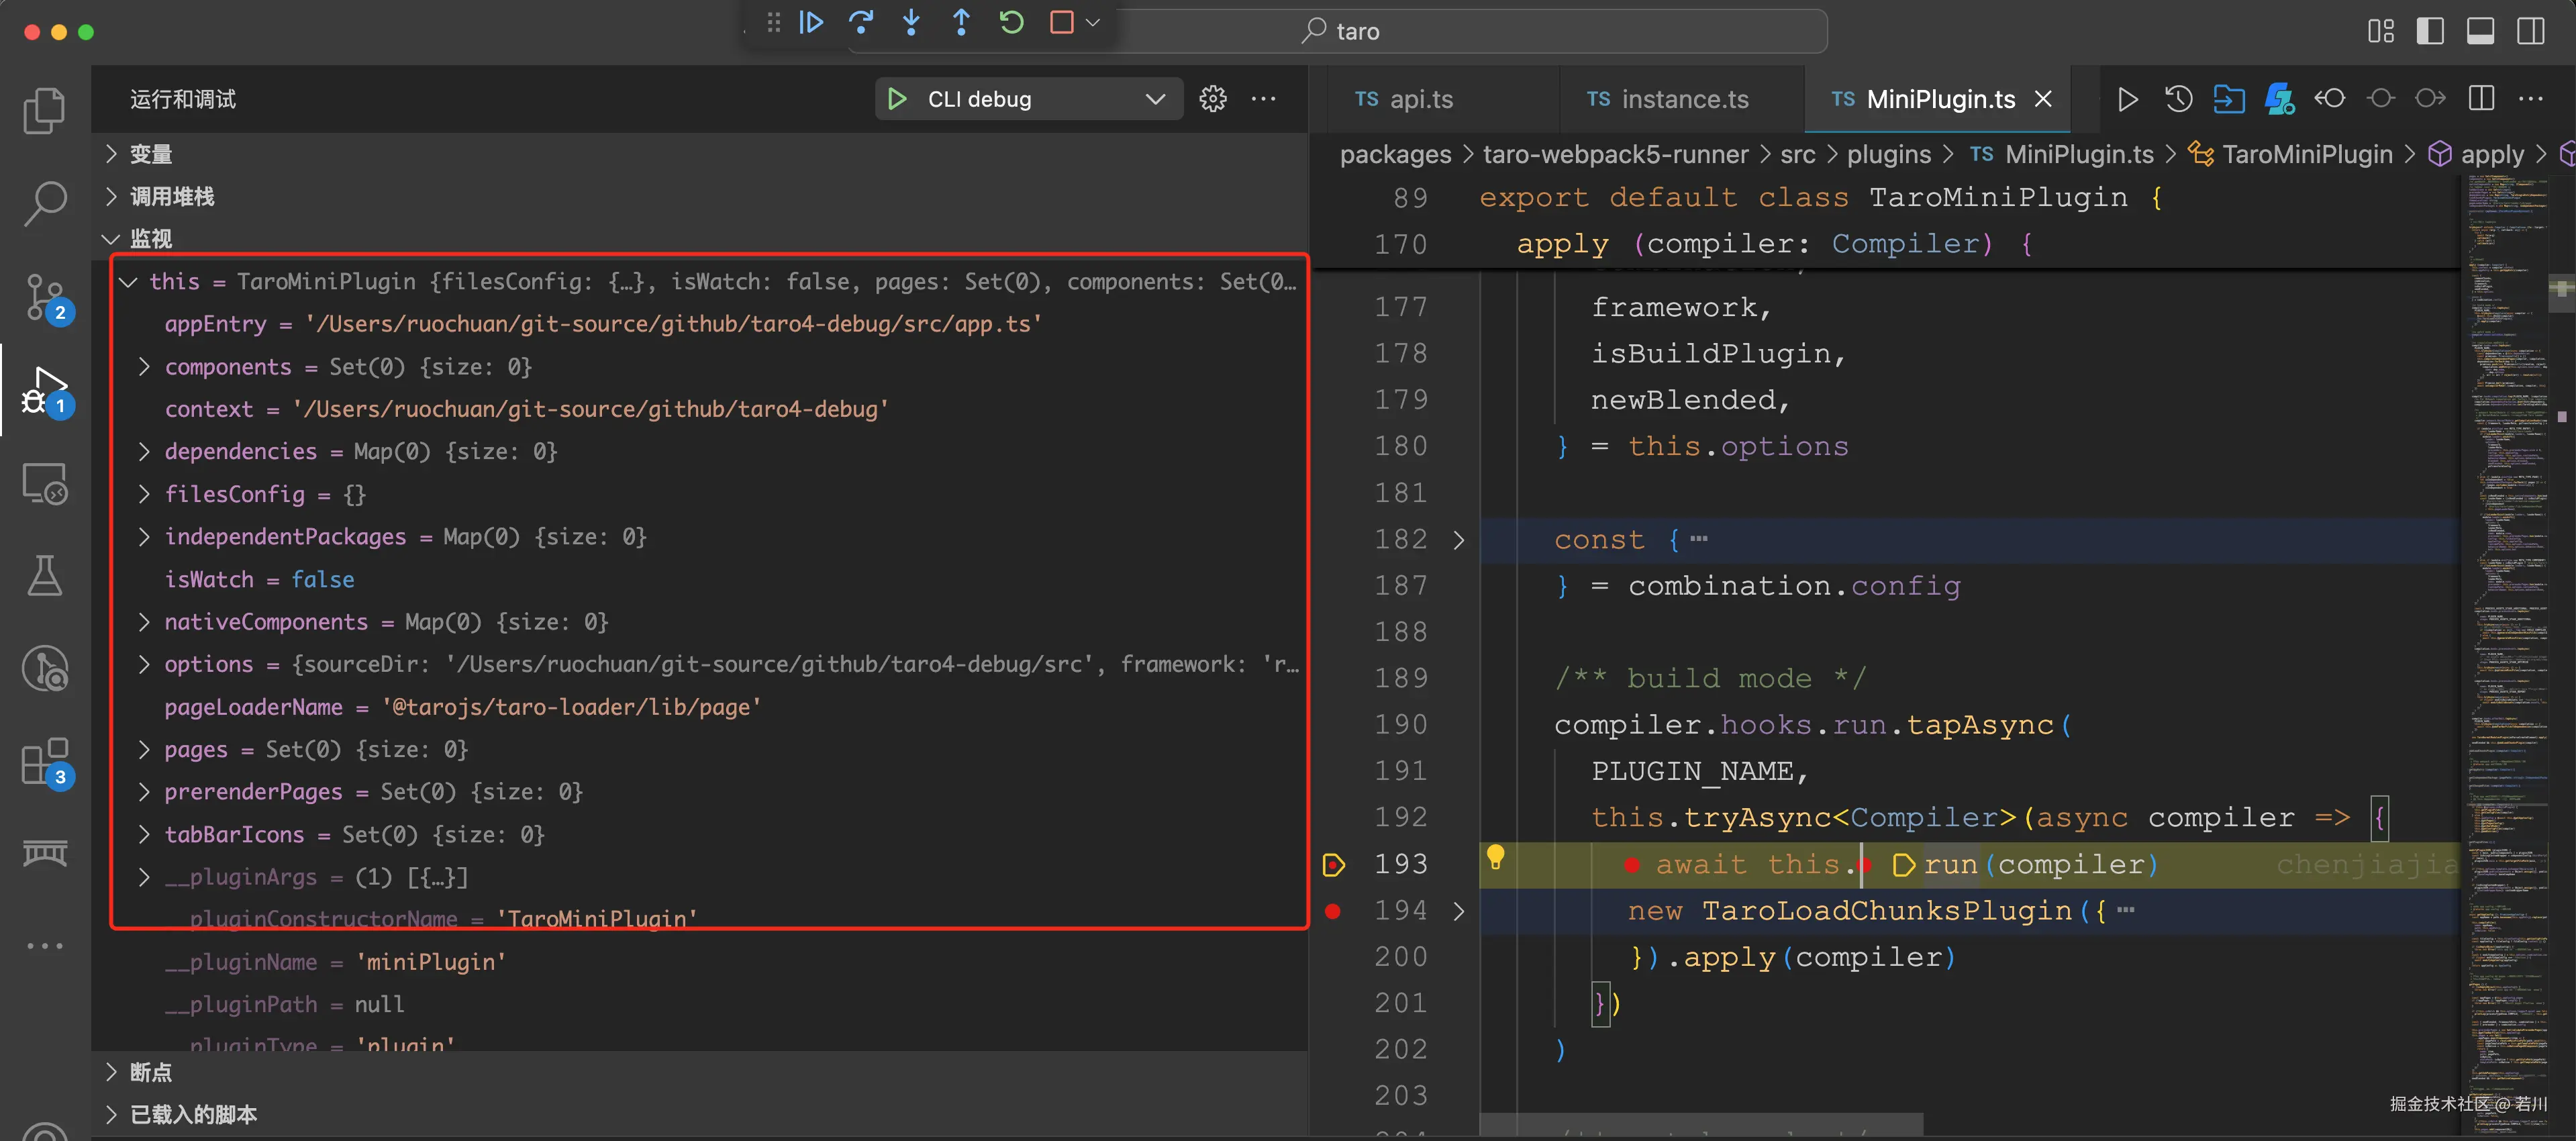Restart the debug session
The image size is (2576, 1141).
point(1011,22)
